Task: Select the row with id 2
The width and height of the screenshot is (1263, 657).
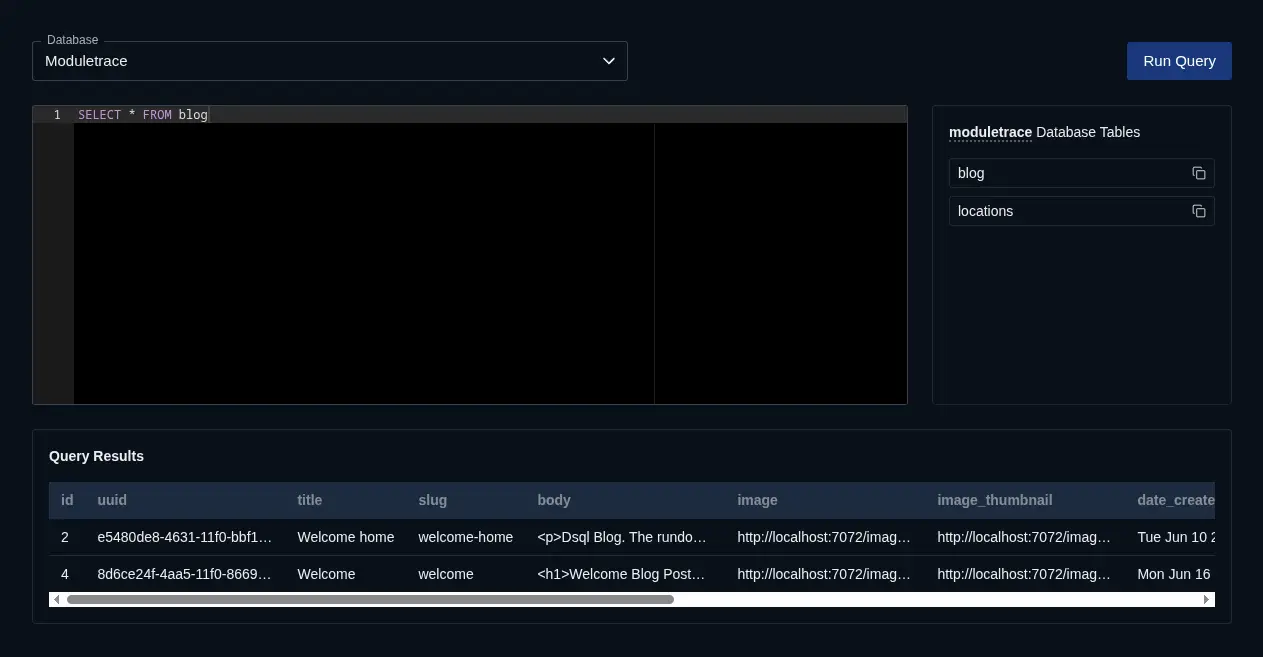Action: click(x=400, y=537)
